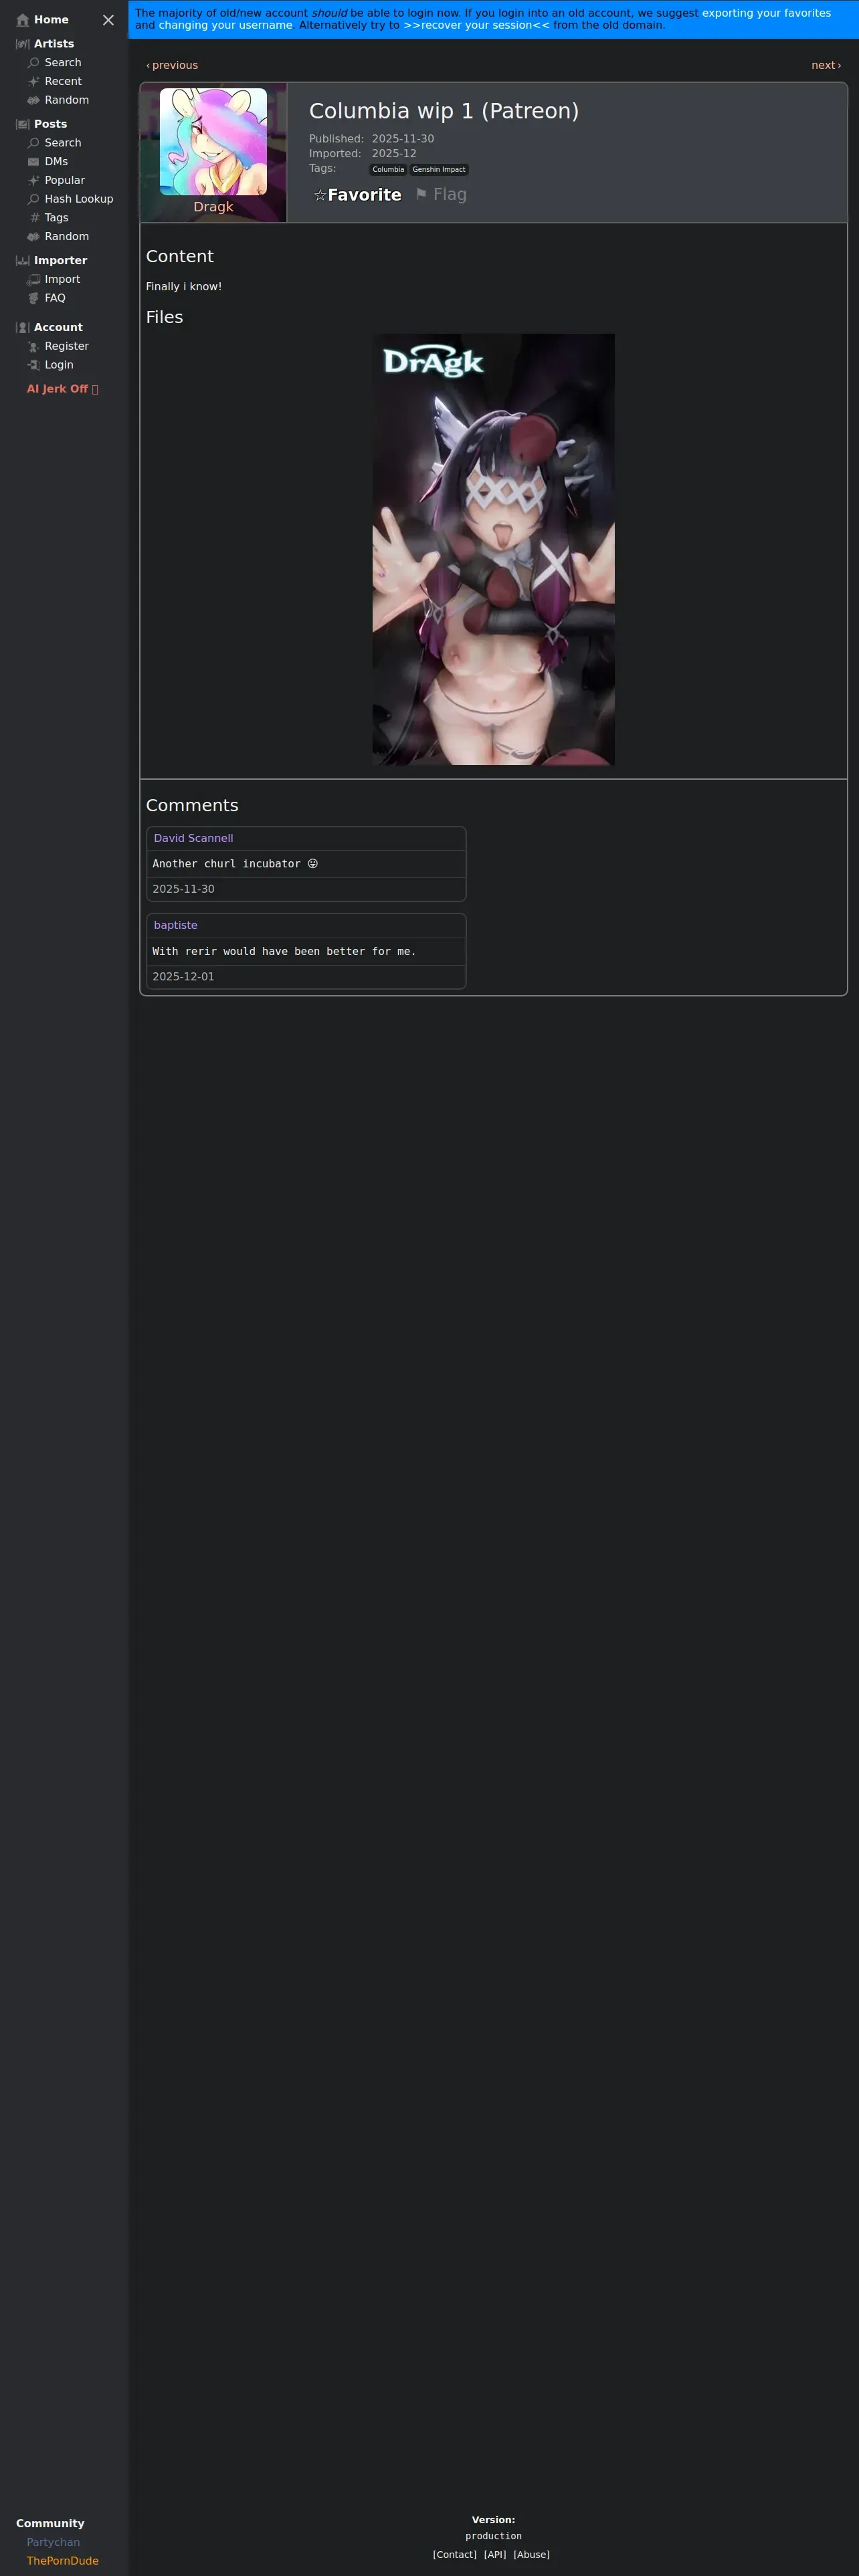Pick Random under the Posts section
The image size is (859, 2576).
point(67,237)
